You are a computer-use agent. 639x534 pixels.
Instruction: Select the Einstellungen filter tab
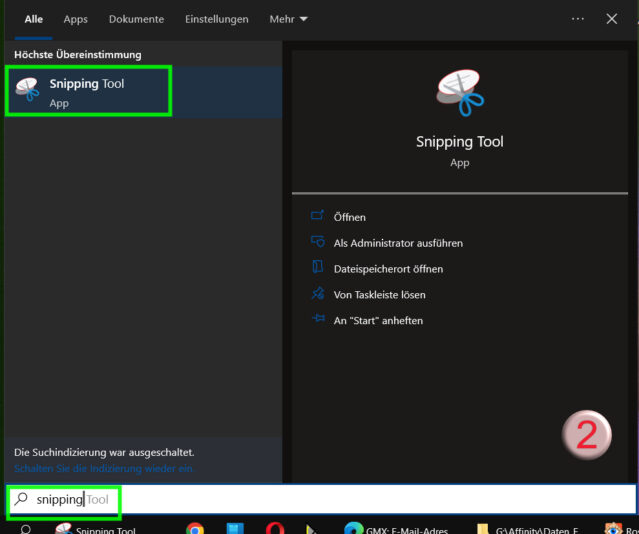coord(217,19)
